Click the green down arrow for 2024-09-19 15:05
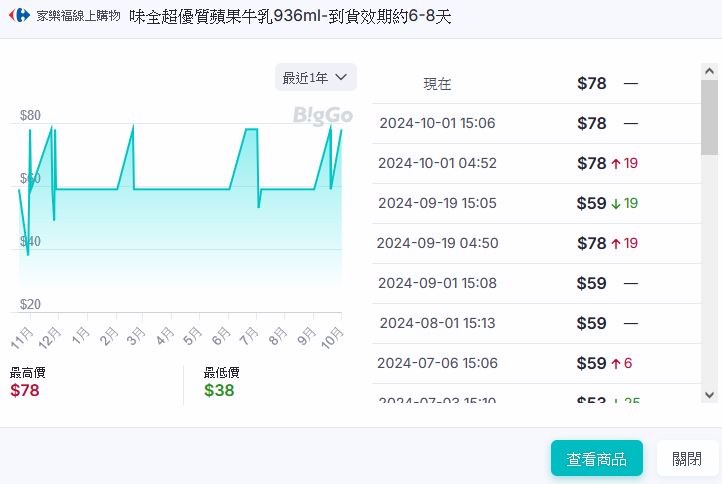The width and height of the screenshot is (722, 484). [616, 204]
